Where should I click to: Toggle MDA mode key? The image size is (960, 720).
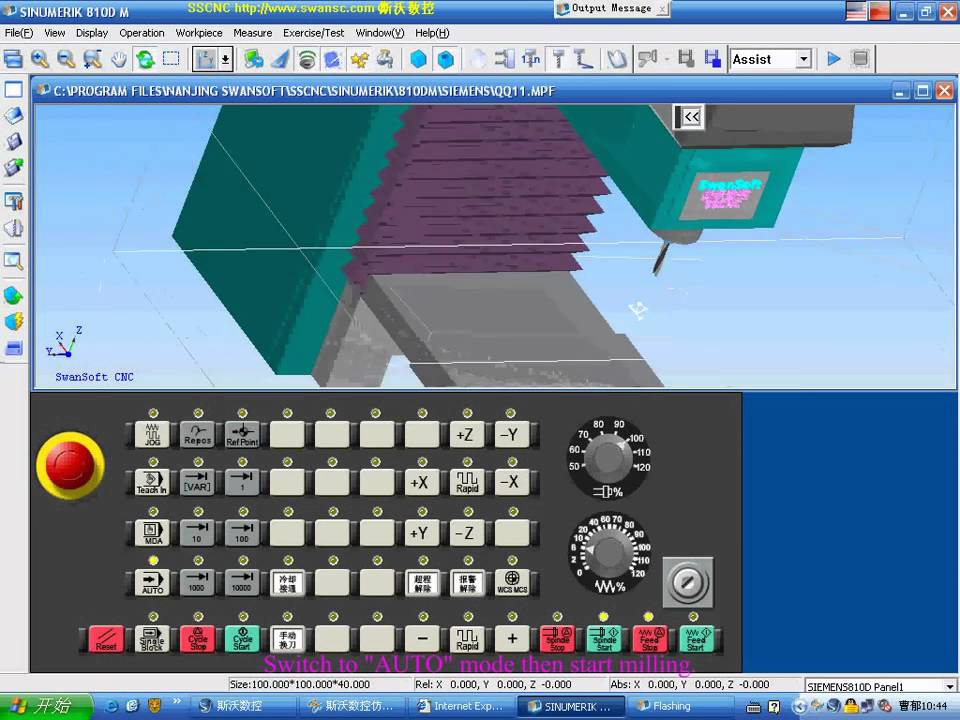pos(152,533)
